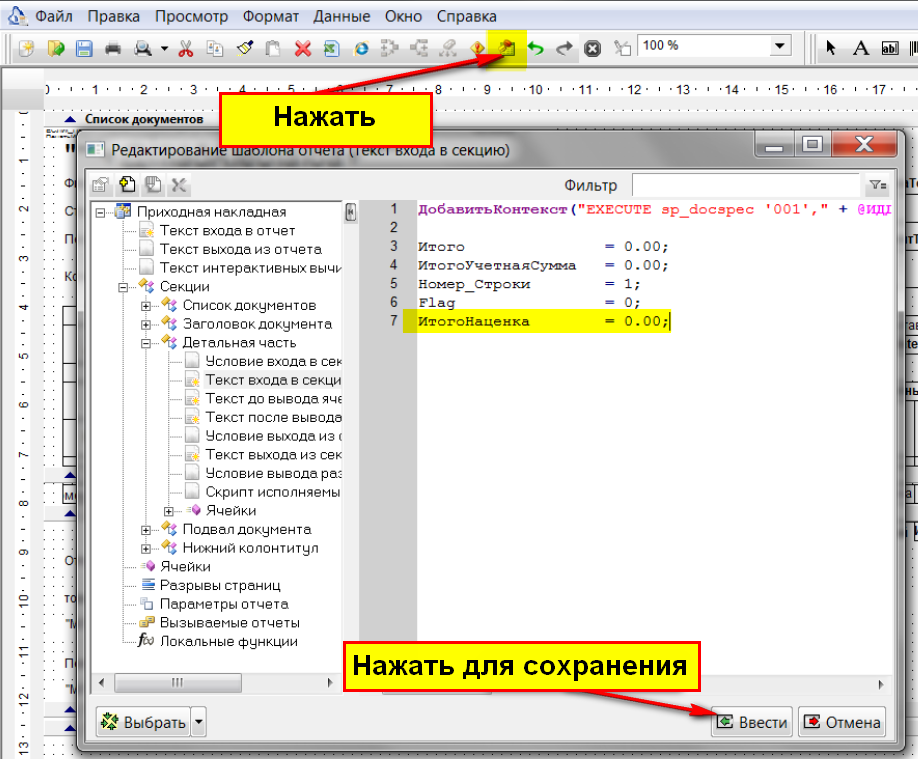918x759 pixels.
Task: Click the New report toolbar icon
Action: coord(26,48)
